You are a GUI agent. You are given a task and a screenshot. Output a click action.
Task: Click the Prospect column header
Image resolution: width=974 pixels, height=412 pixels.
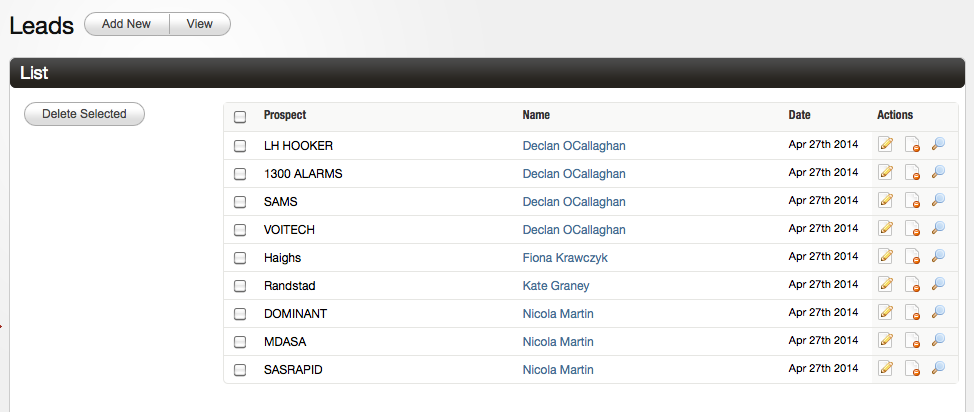[285, 115]
